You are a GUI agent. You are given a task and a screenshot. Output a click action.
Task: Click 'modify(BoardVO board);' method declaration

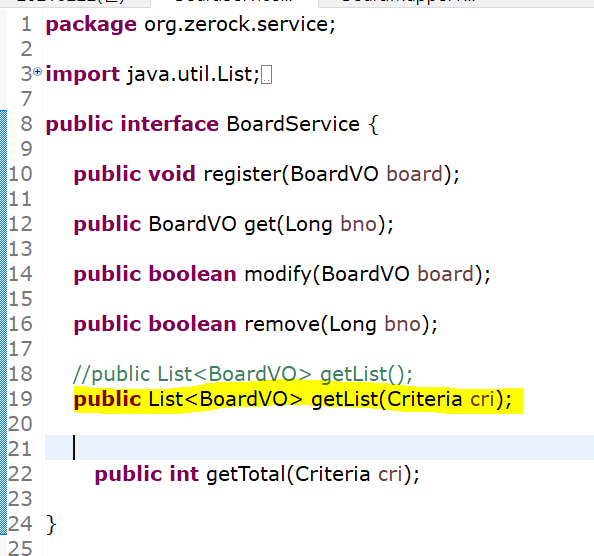(367, 274)
